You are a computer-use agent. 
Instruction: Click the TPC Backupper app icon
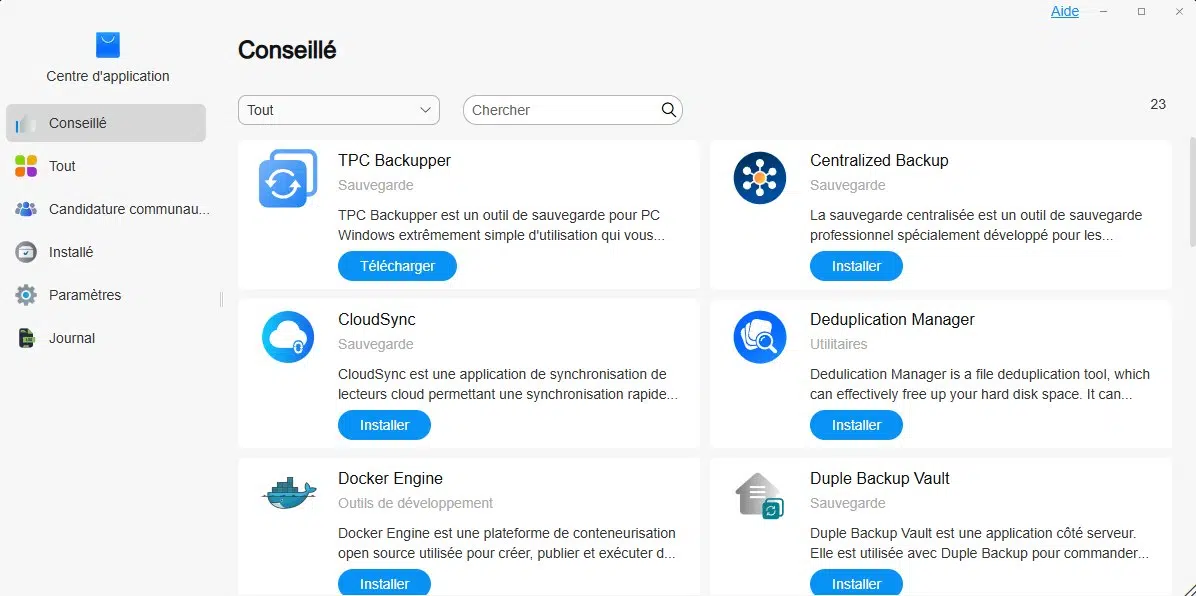click(x=288, y=179)
